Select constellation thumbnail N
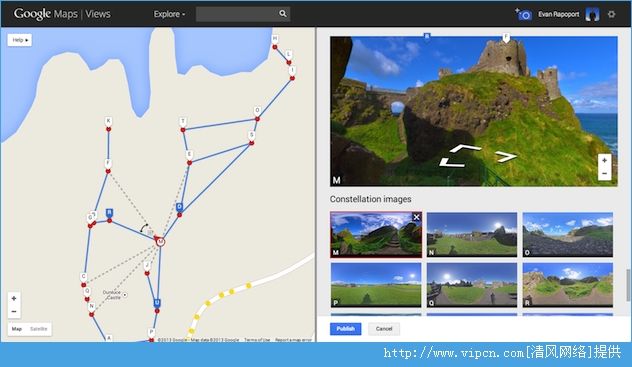Screen dimensions: 632x367 pos(472,234)
